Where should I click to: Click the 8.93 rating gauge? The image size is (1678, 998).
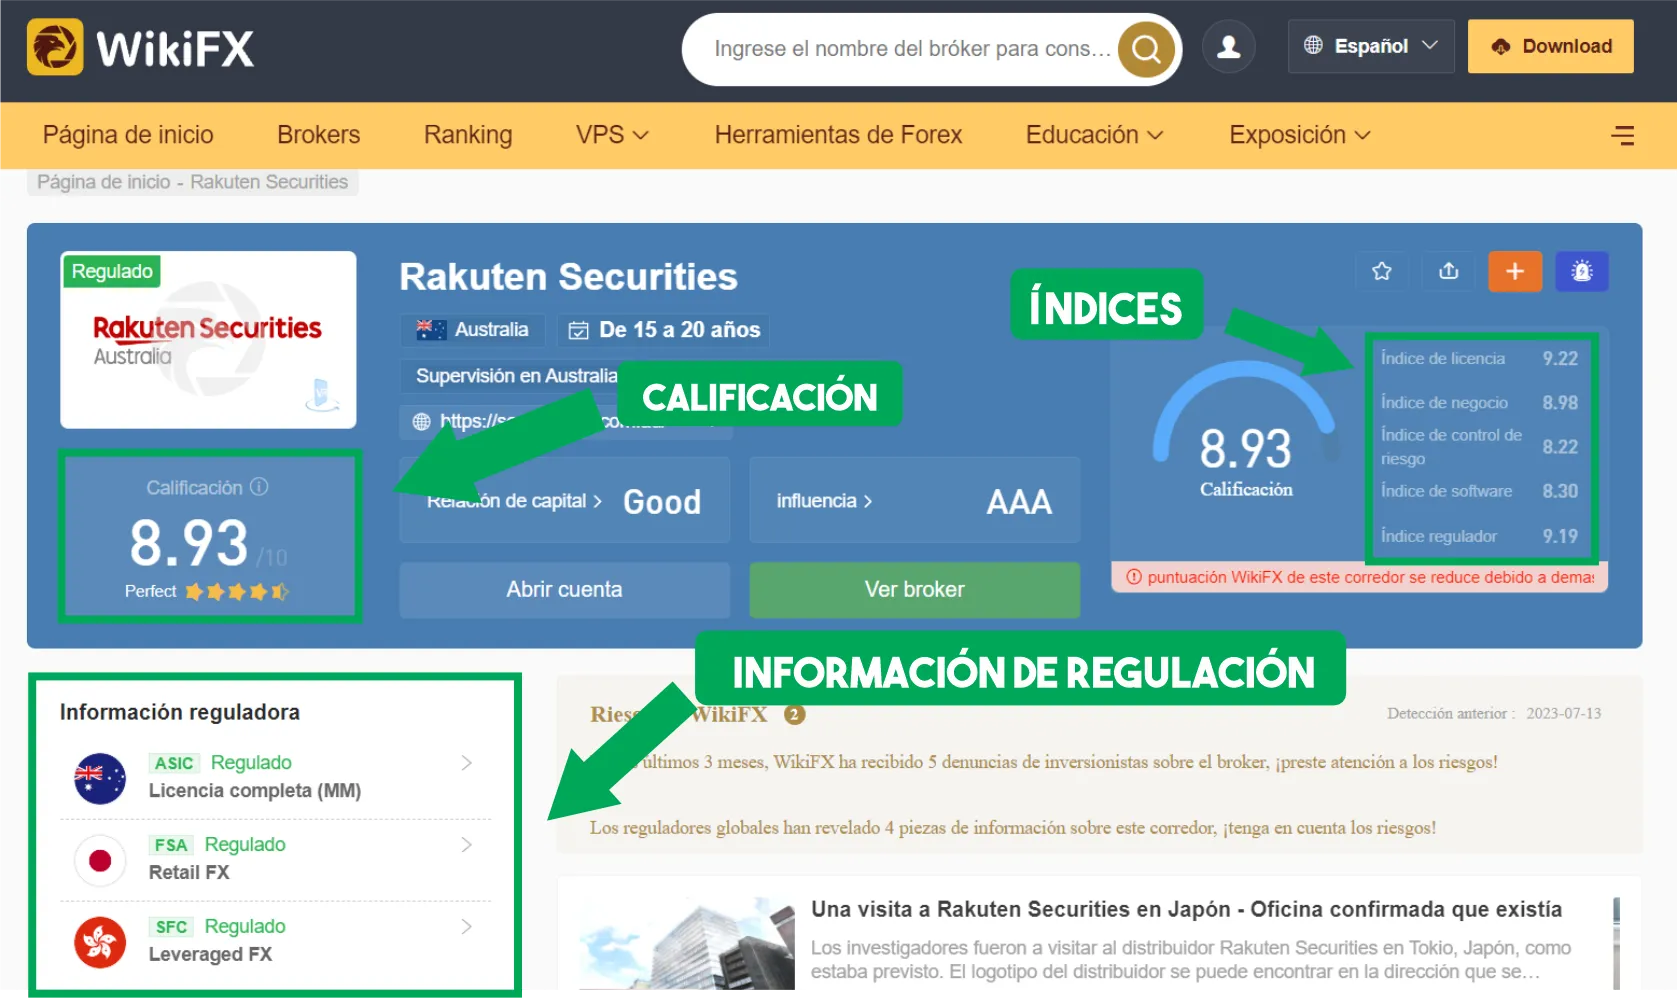[x=1245, y=430]
